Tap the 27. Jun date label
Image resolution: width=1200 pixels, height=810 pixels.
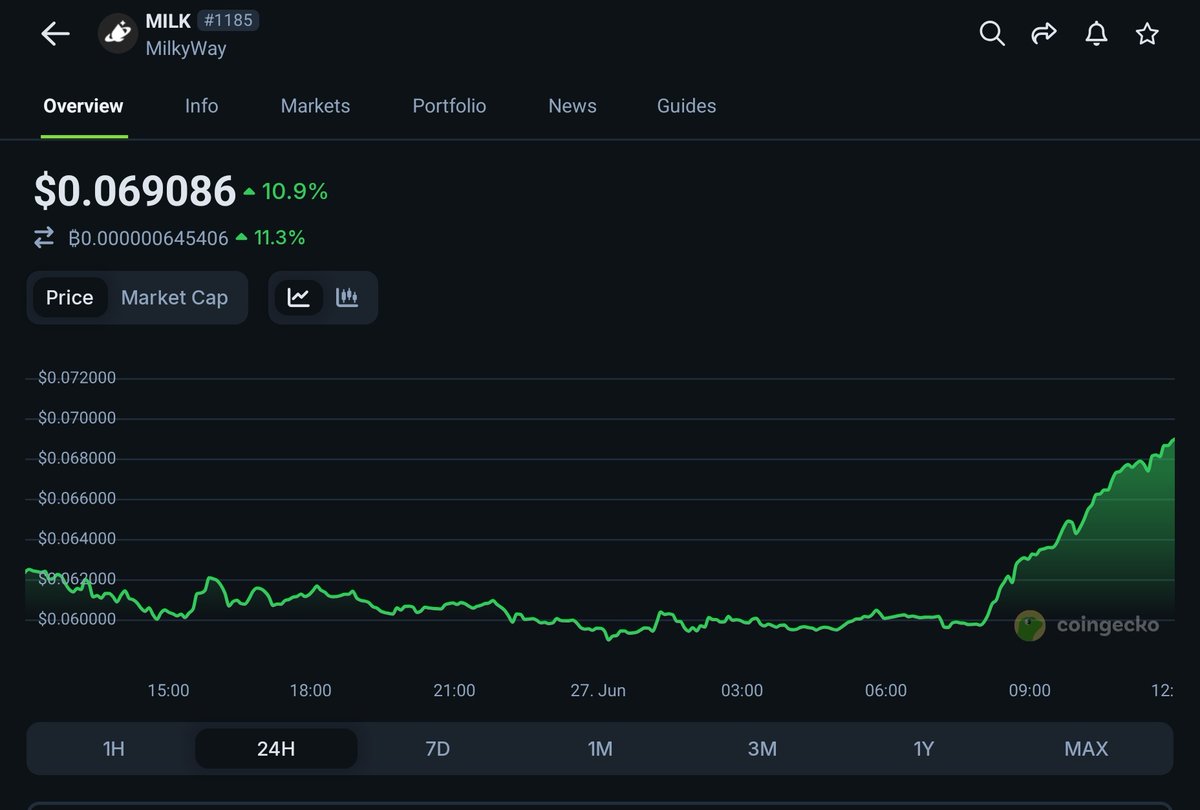(598, 690)
